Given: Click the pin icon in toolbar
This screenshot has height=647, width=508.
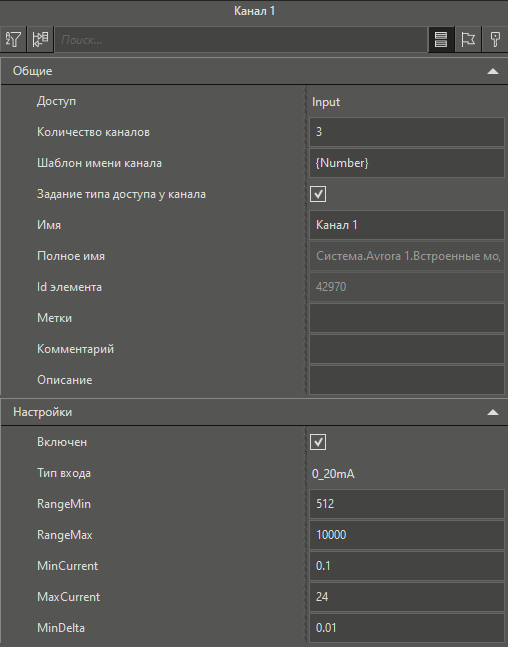Looking at the screenshot, I should (495, 40).
